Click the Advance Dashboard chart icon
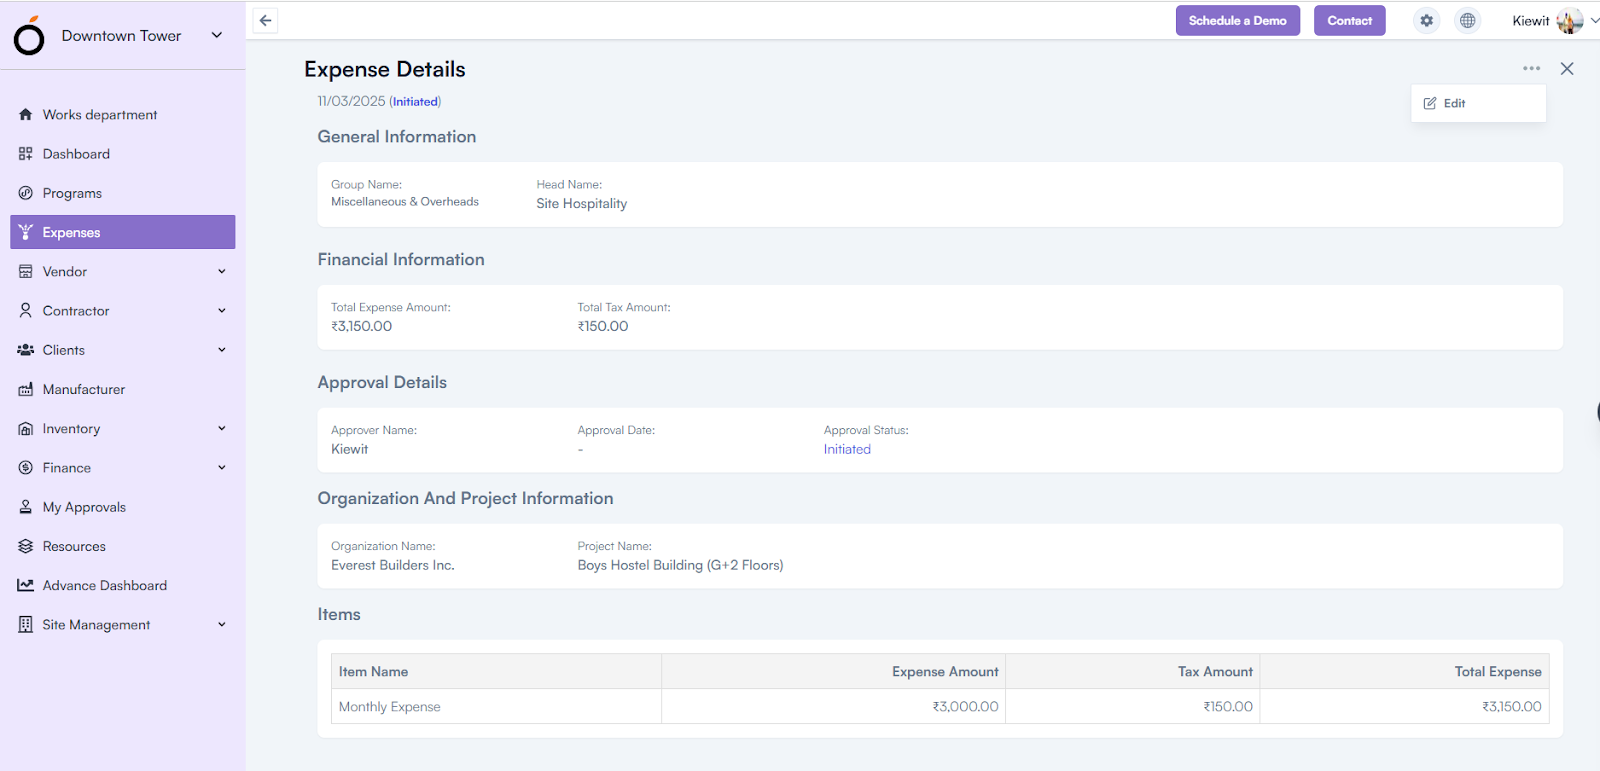The image size is (1600, 771). pos(26,585)
